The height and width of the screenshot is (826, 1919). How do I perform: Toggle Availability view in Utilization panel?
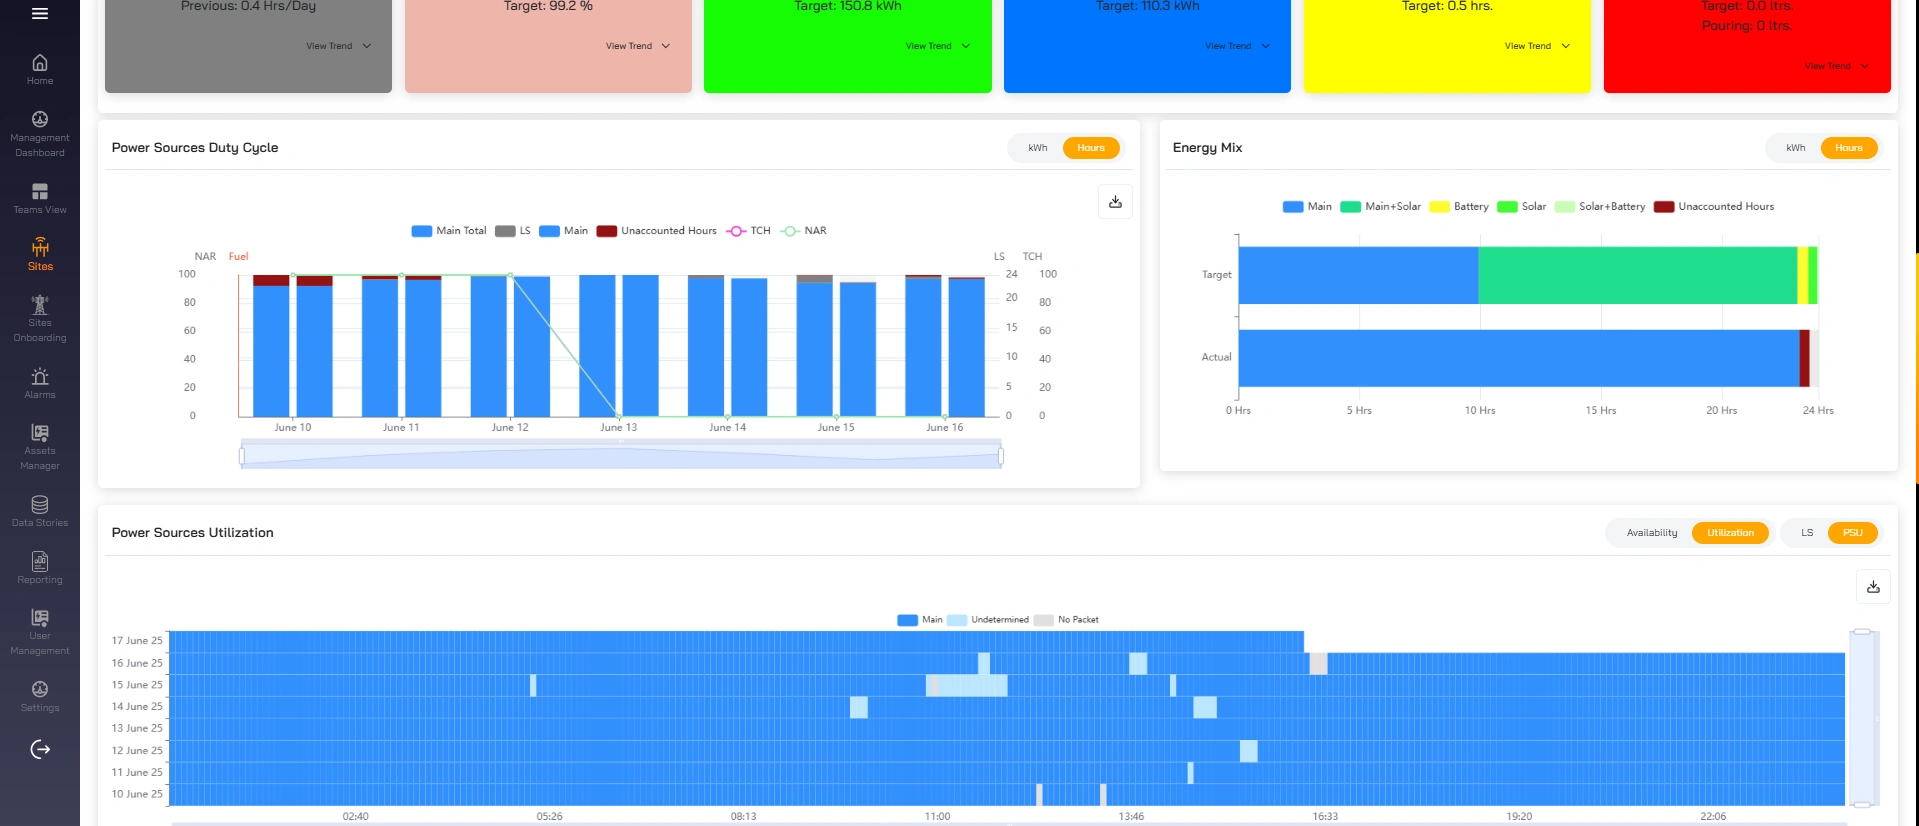click(x=1651, y=533)
